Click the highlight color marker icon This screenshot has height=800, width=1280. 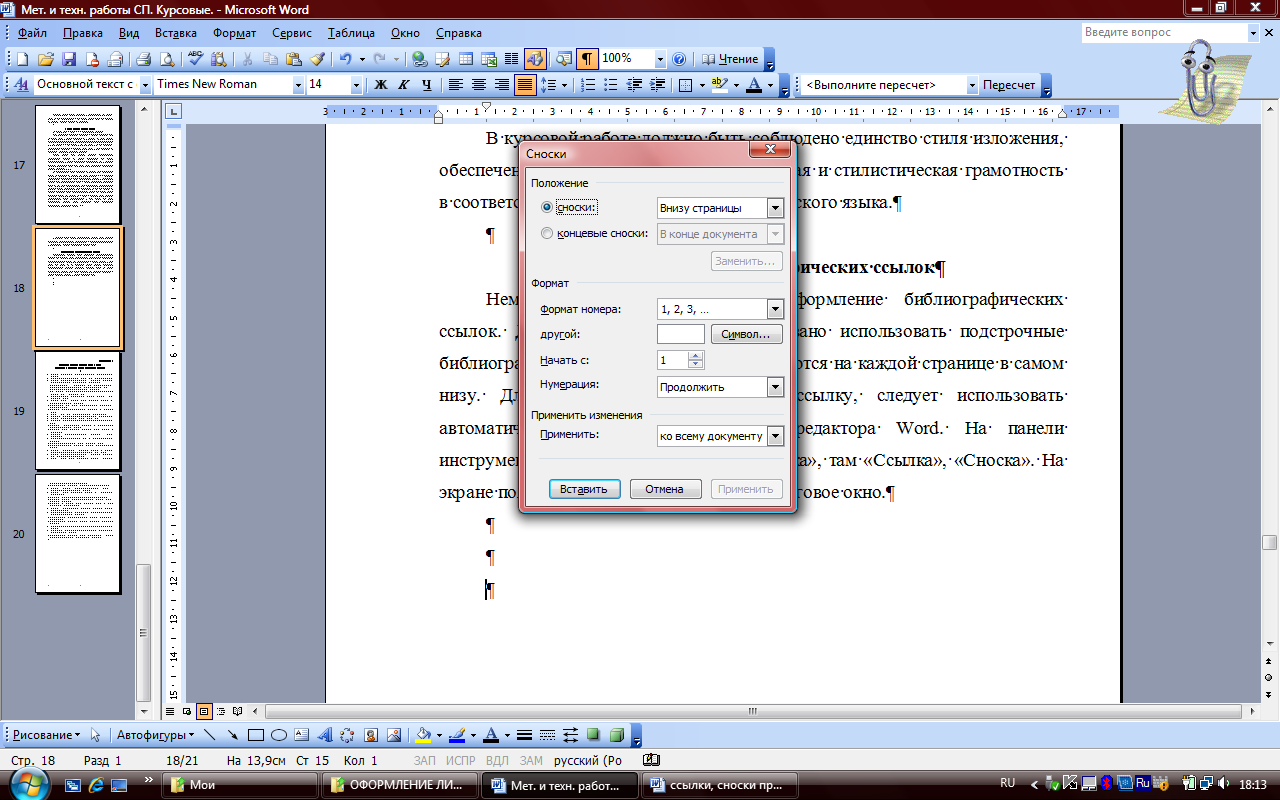point(719,85)
